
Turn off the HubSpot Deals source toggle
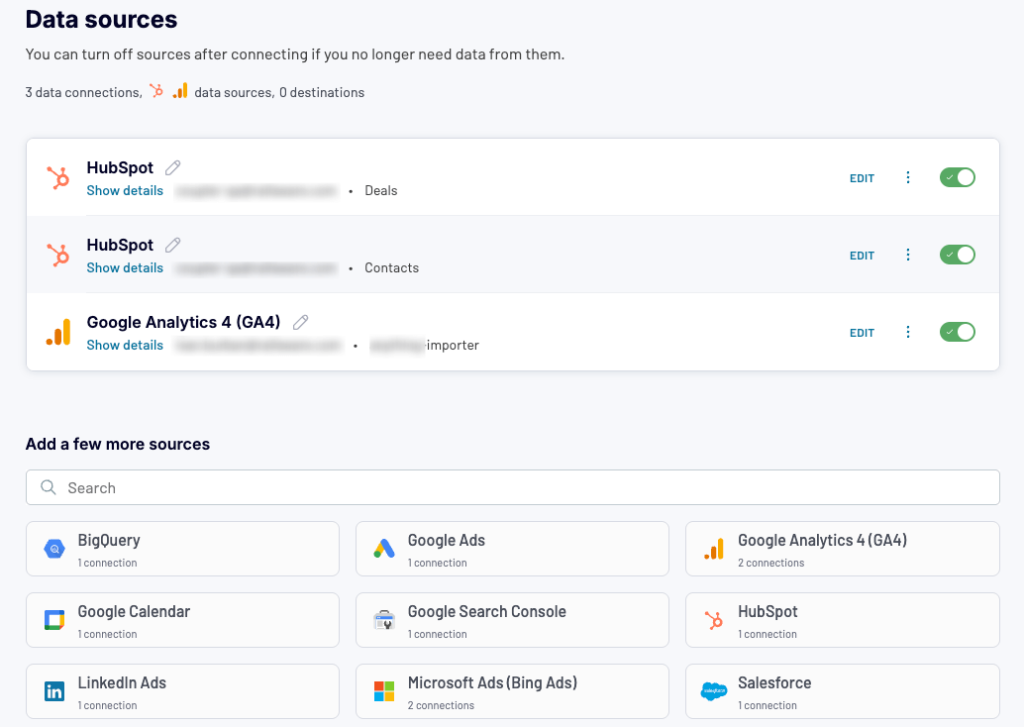[957, 178]
